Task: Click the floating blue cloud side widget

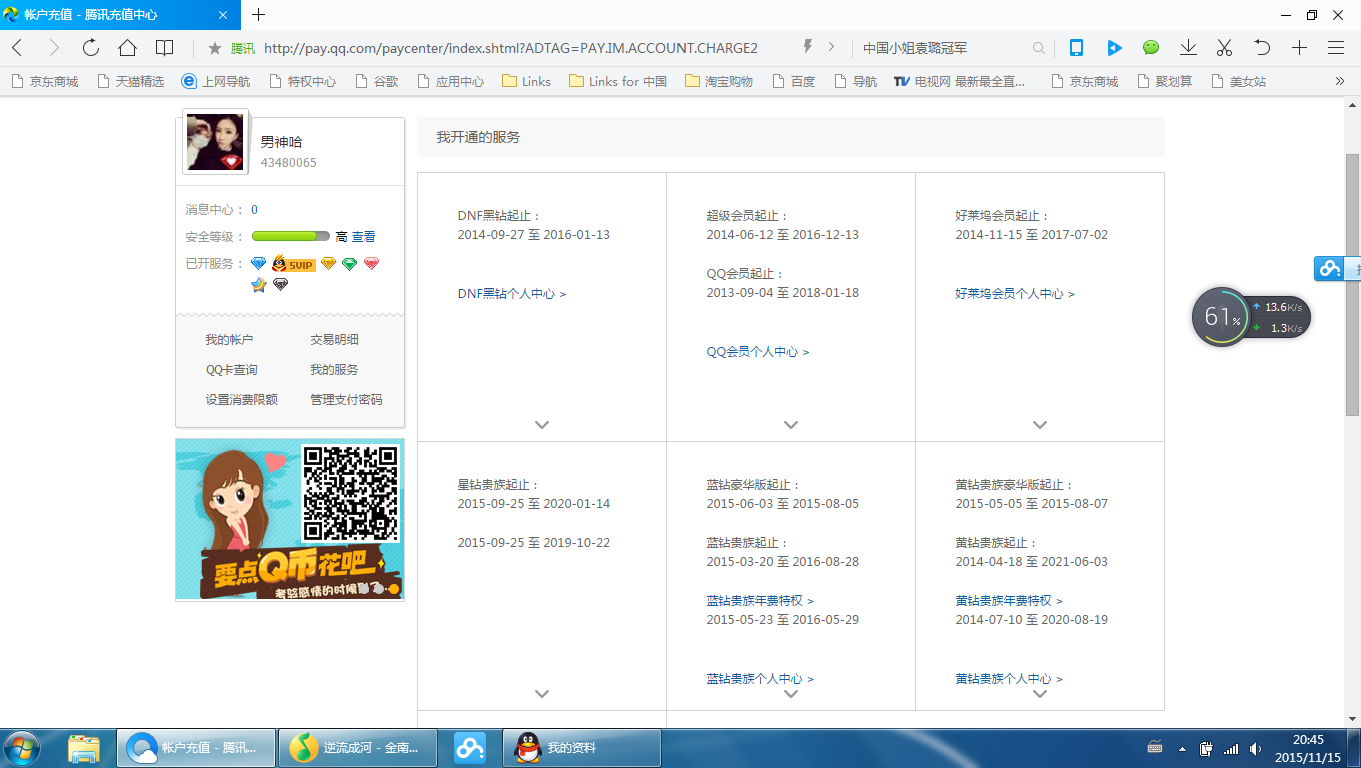Action: (1336, 268)
